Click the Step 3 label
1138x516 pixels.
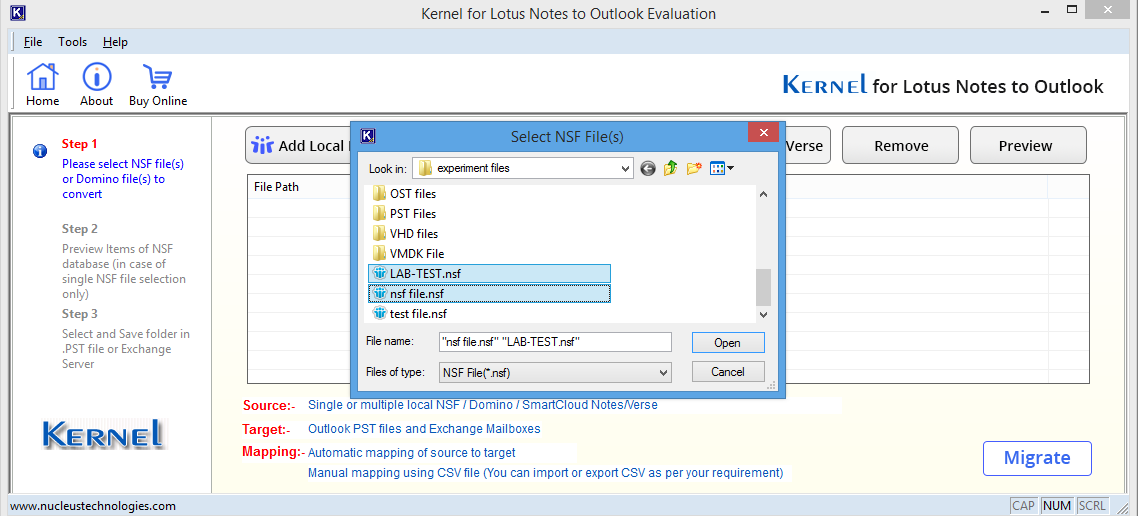click(80, 314)
